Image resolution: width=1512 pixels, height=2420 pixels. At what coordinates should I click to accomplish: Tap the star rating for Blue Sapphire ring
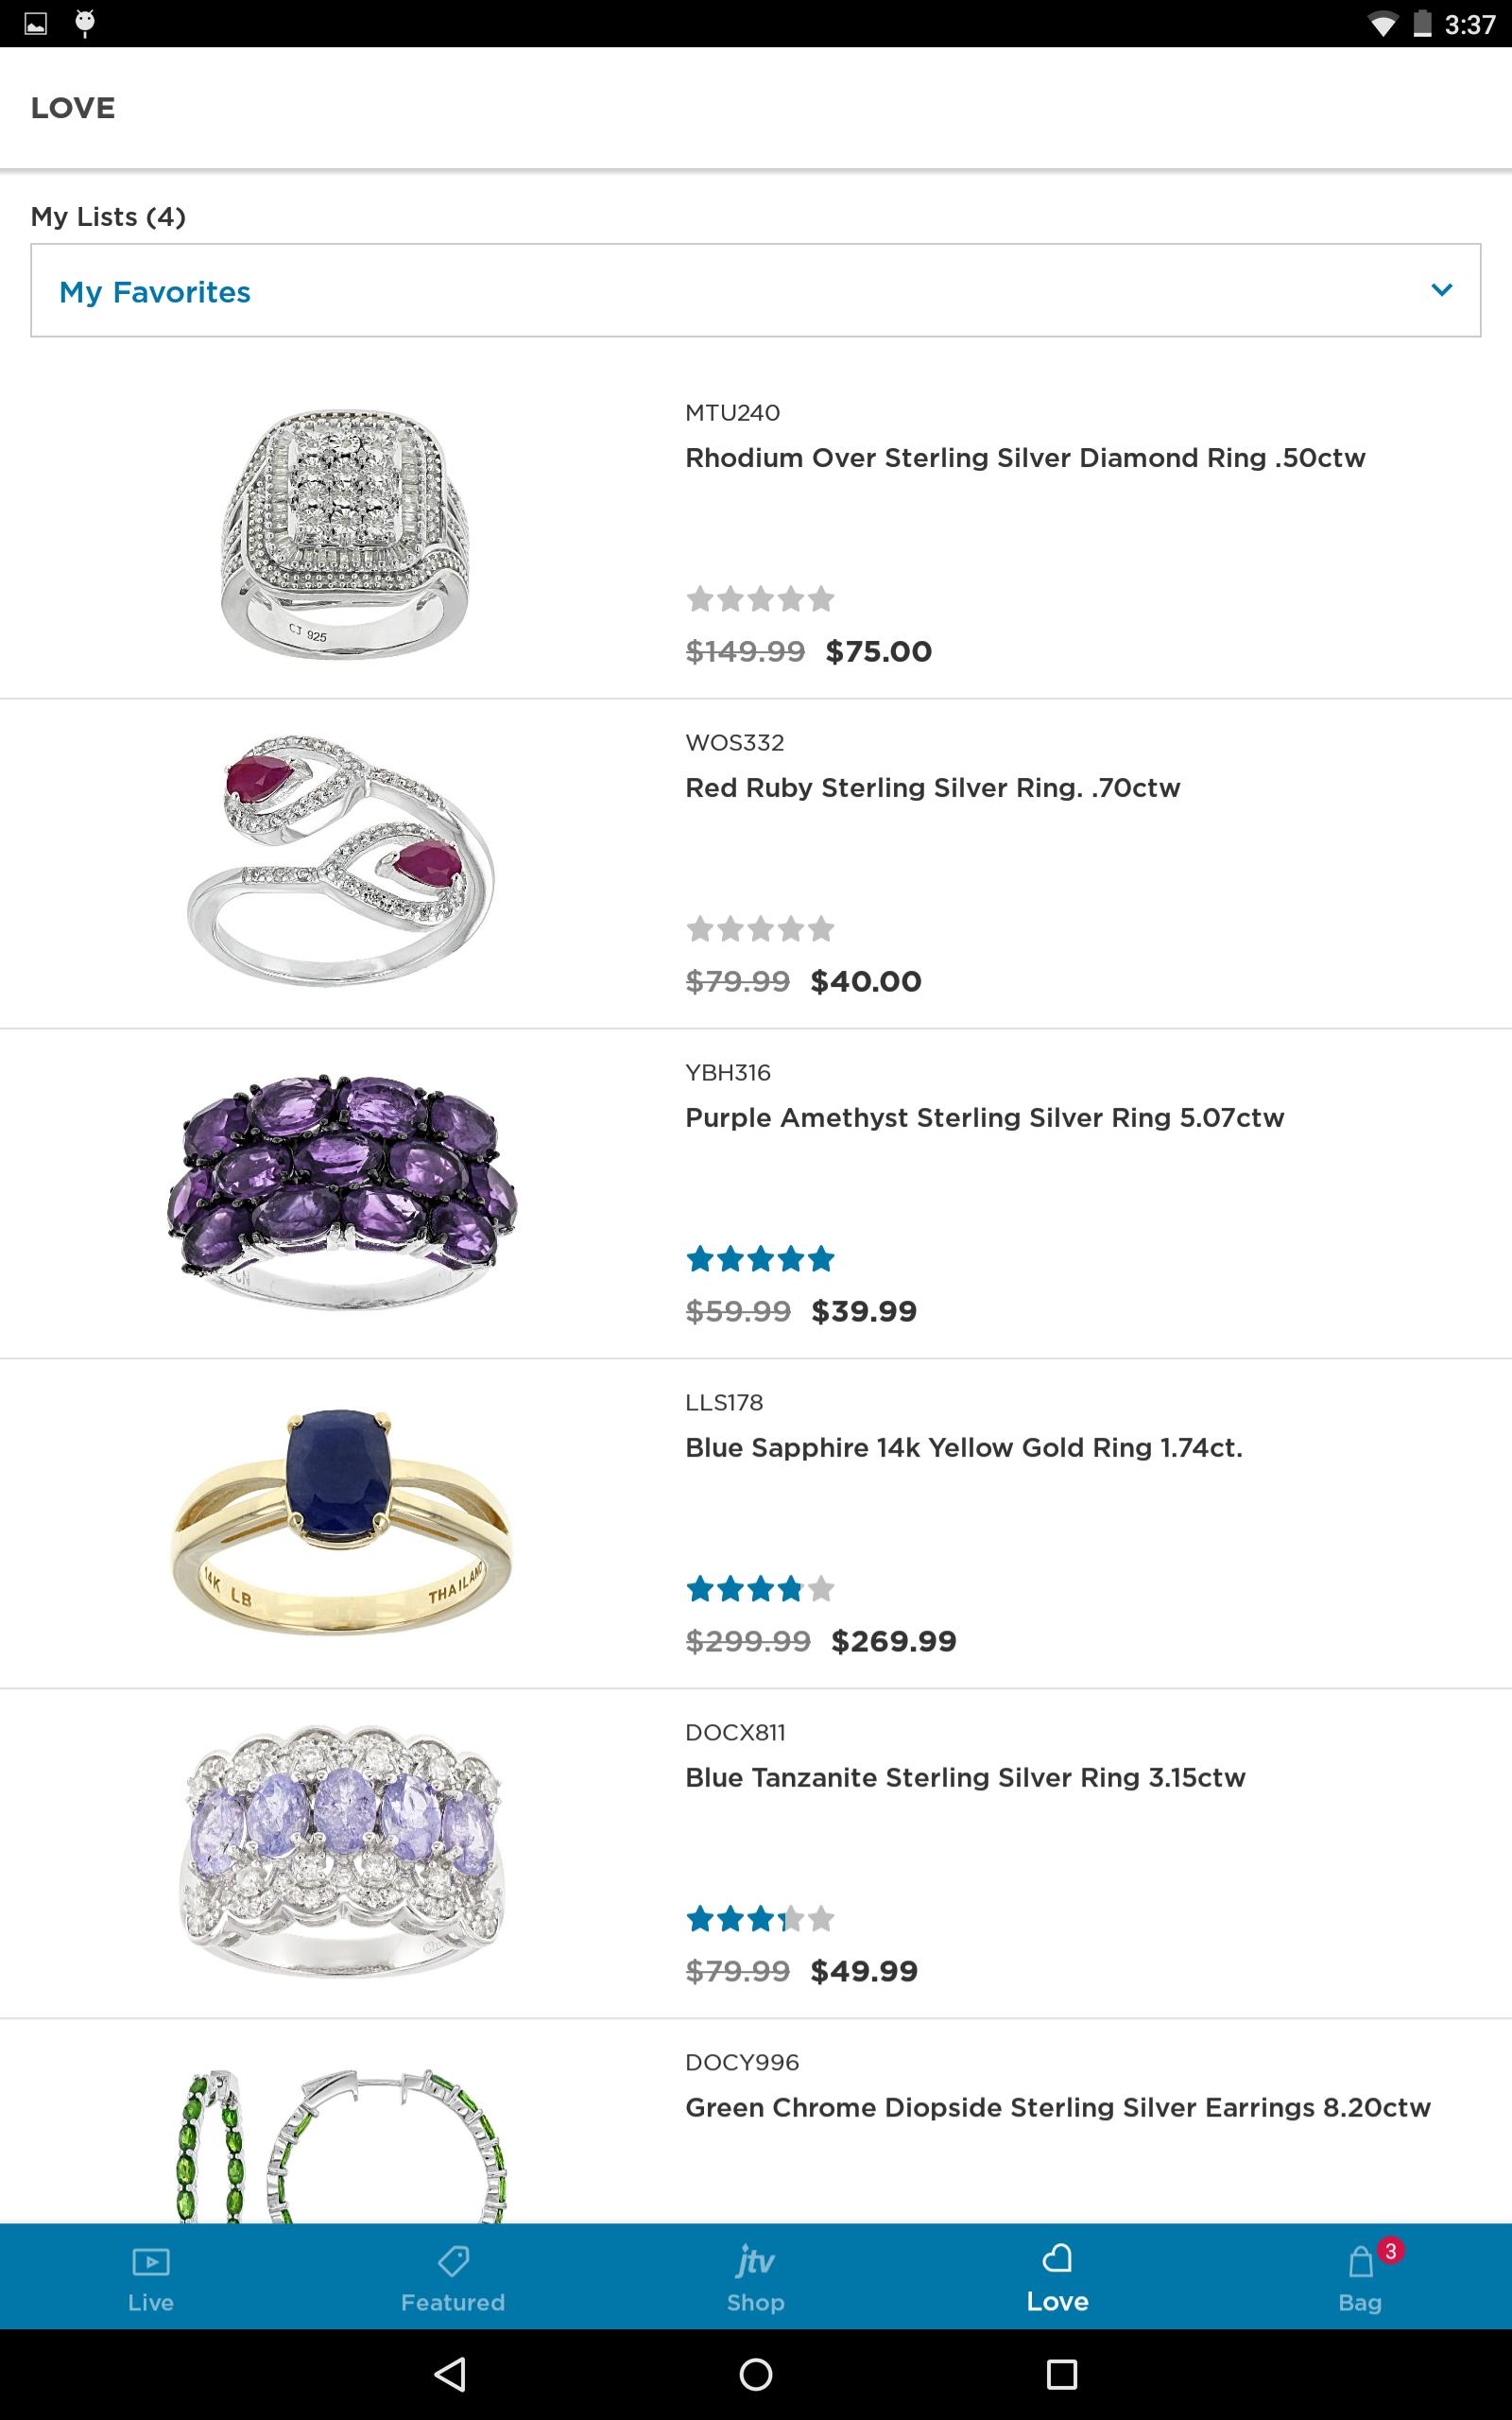click(760, 1589)
